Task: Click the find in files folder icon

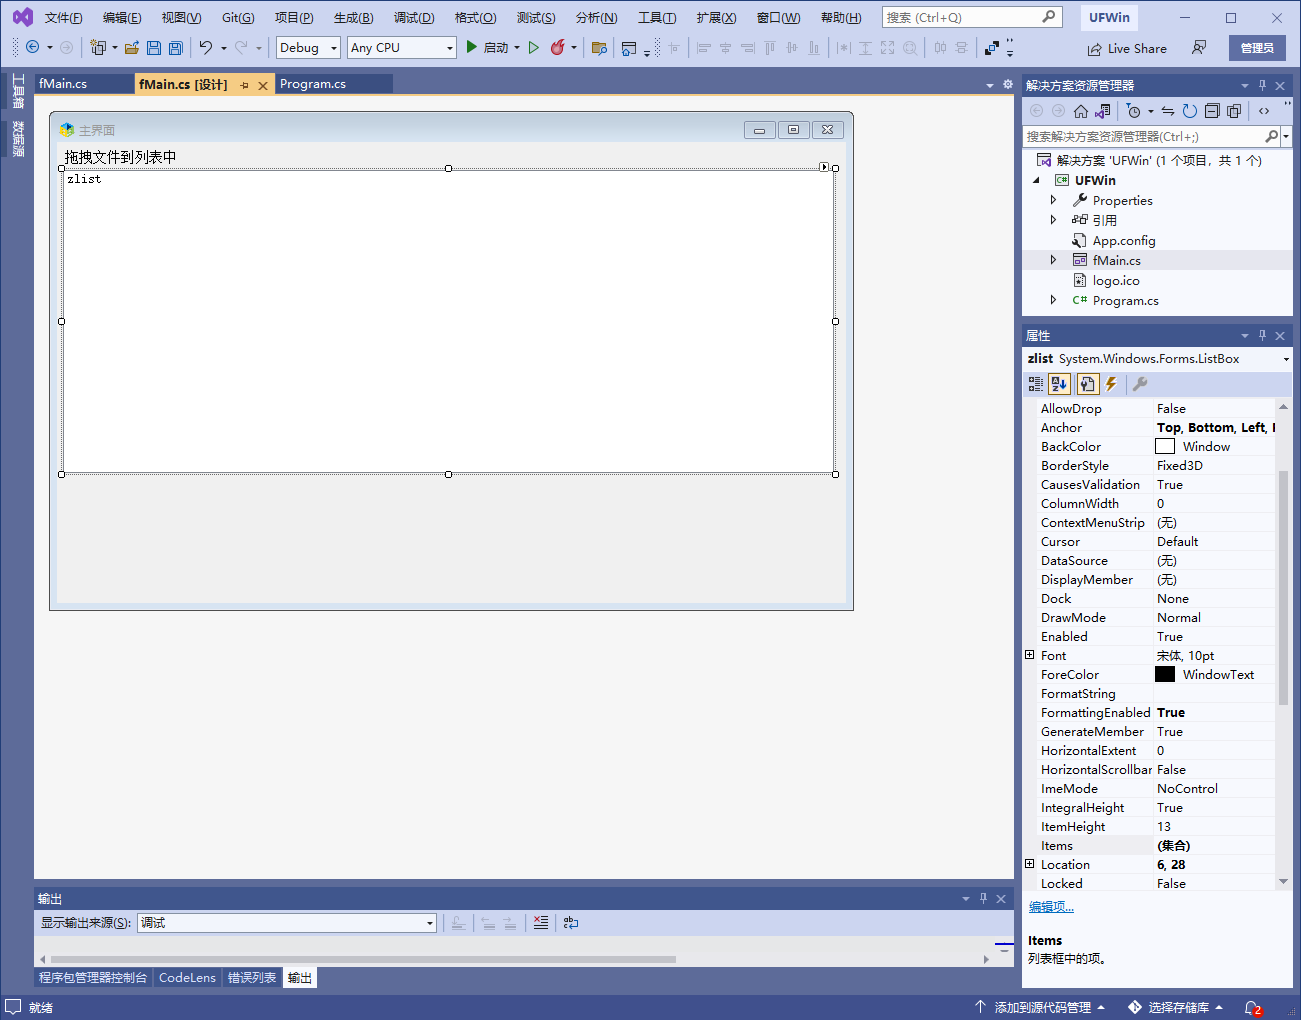Action: (x=599, y=47)
